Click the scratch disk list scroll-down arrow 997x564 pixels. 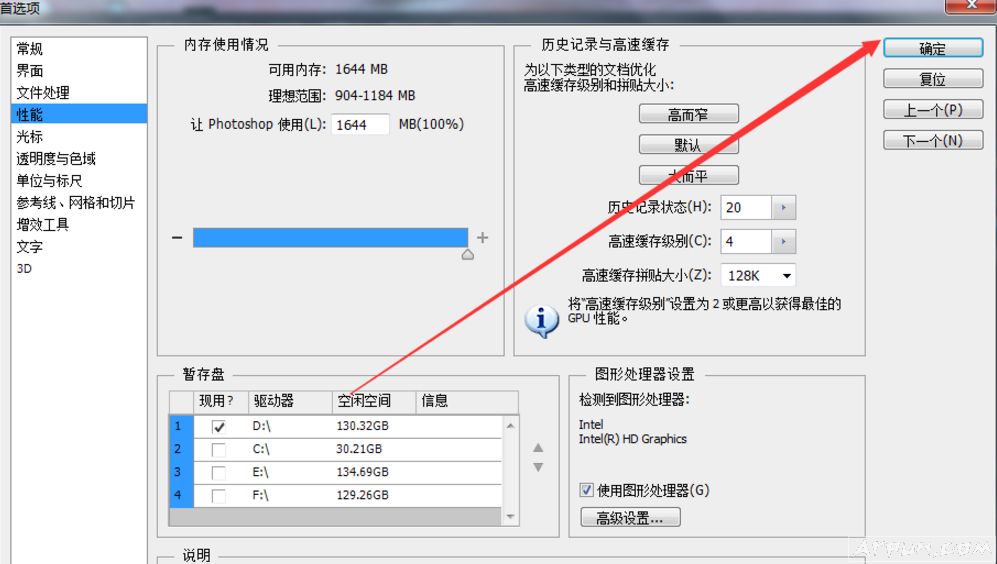[x=511, y=516]
